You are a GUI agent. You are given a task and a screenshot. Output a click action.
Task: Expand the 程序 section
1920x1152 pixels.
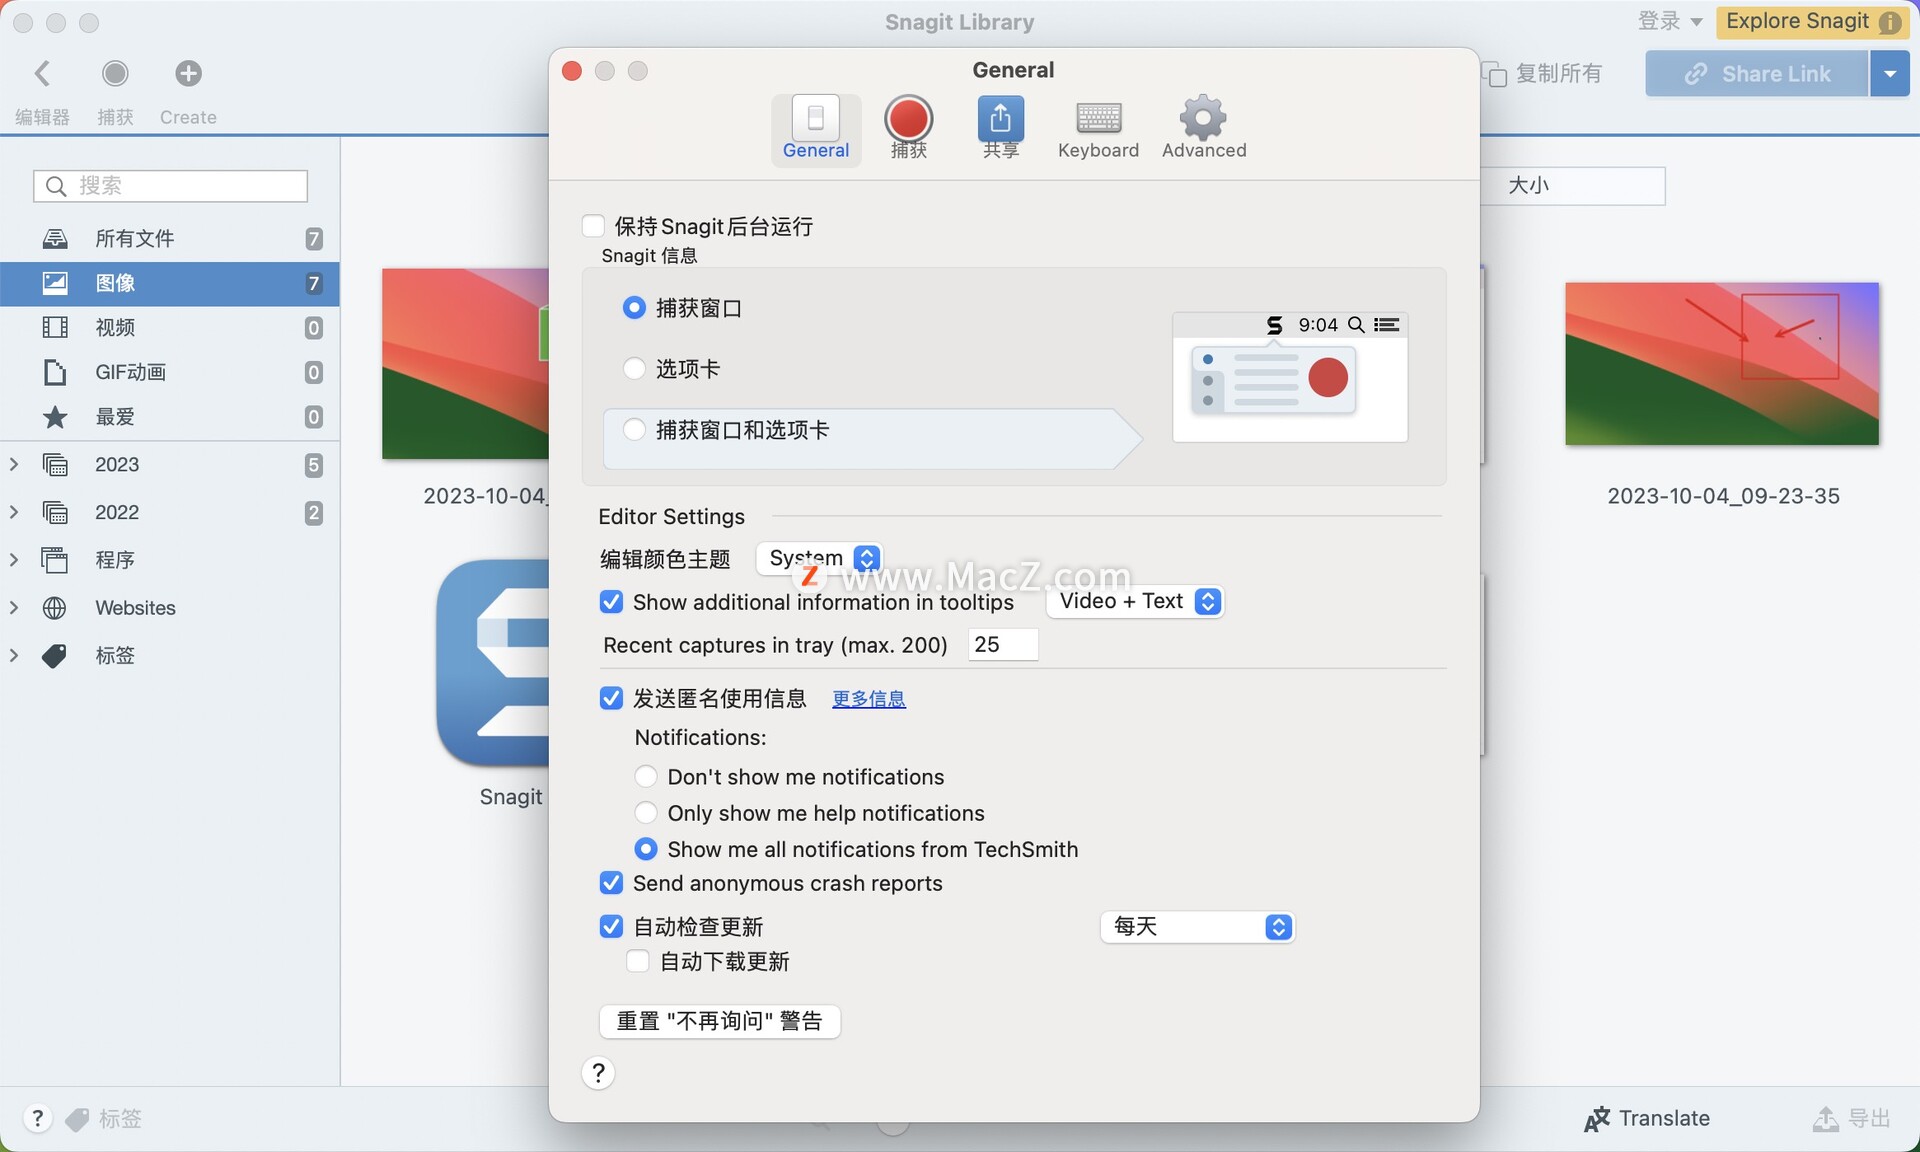click(x=14, y=560)
